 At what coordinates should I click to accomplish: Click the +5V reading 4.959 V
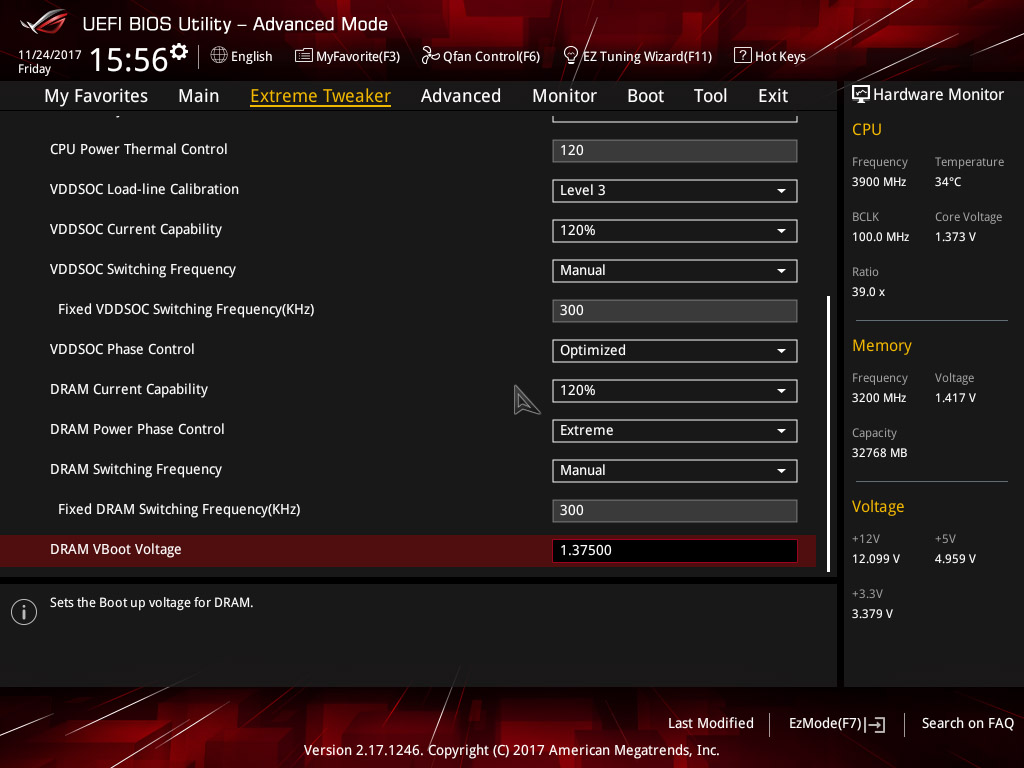[x=955, y=558]
